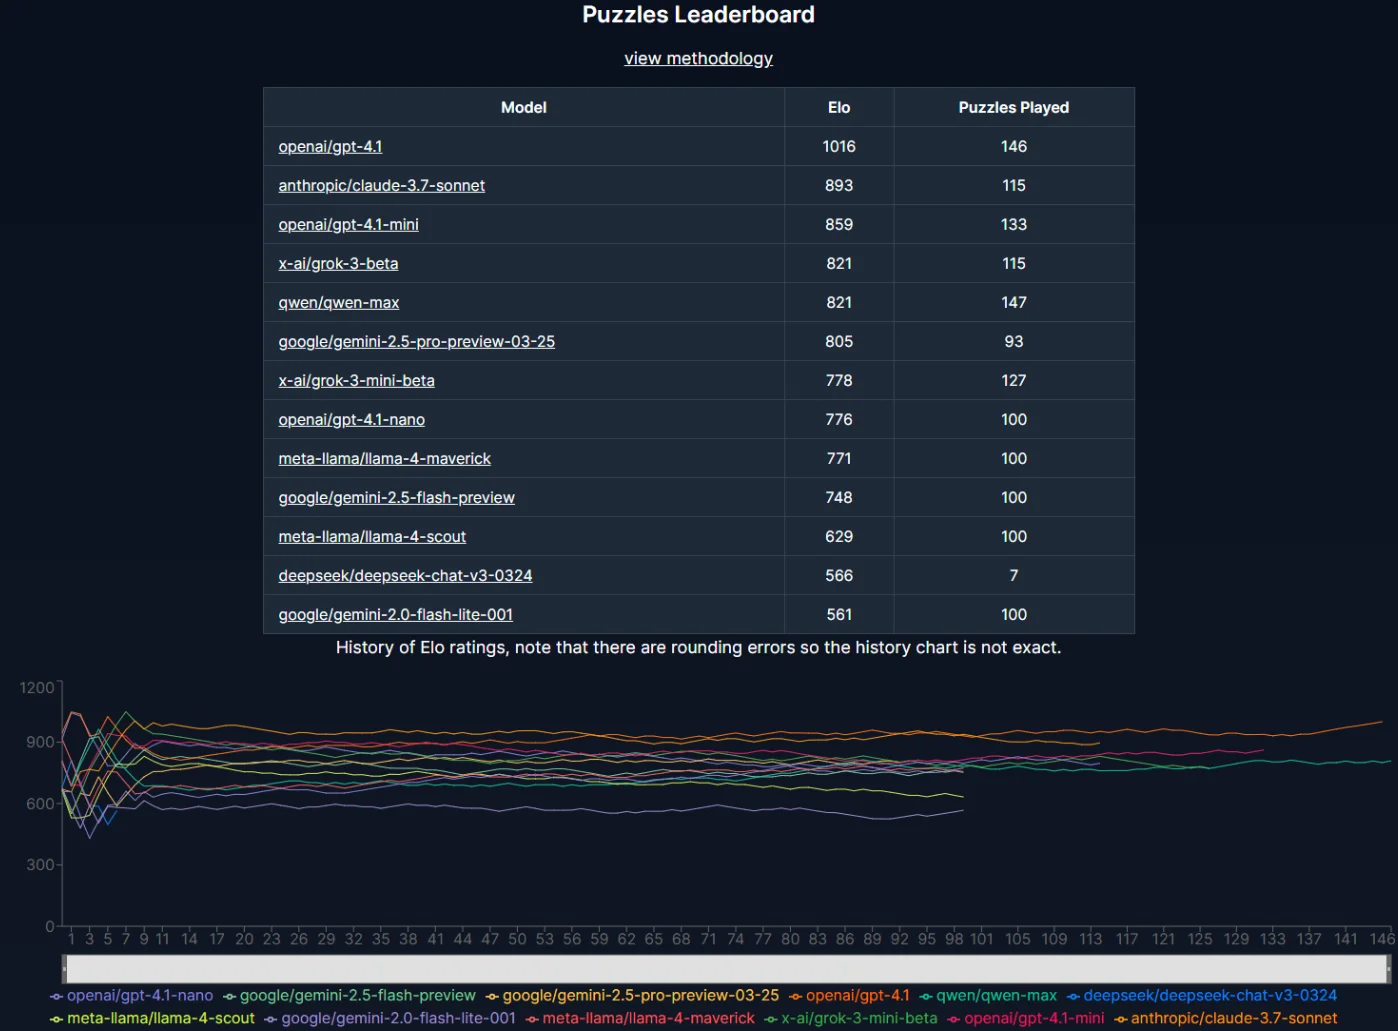
Task: Toggle google/gemini-2.5-flash-preview series in chart legend
Action: (349, 995)
